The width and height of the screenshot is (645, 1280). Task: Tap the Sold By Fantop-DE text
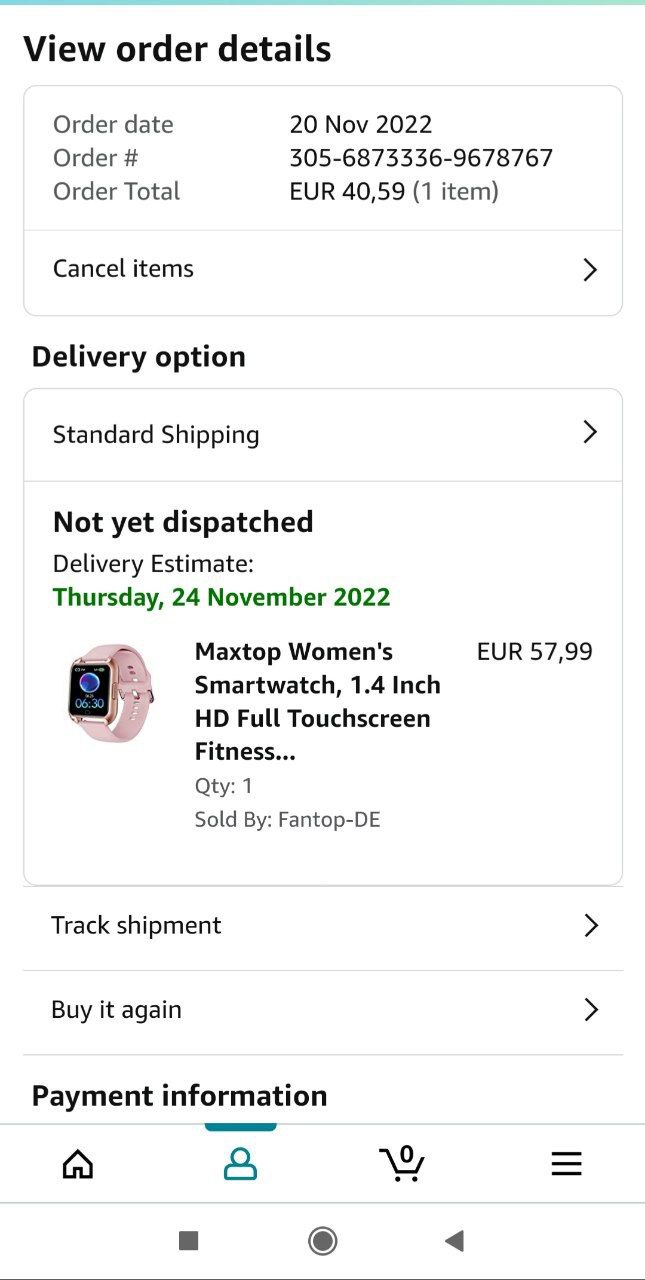tap(288, 820)
